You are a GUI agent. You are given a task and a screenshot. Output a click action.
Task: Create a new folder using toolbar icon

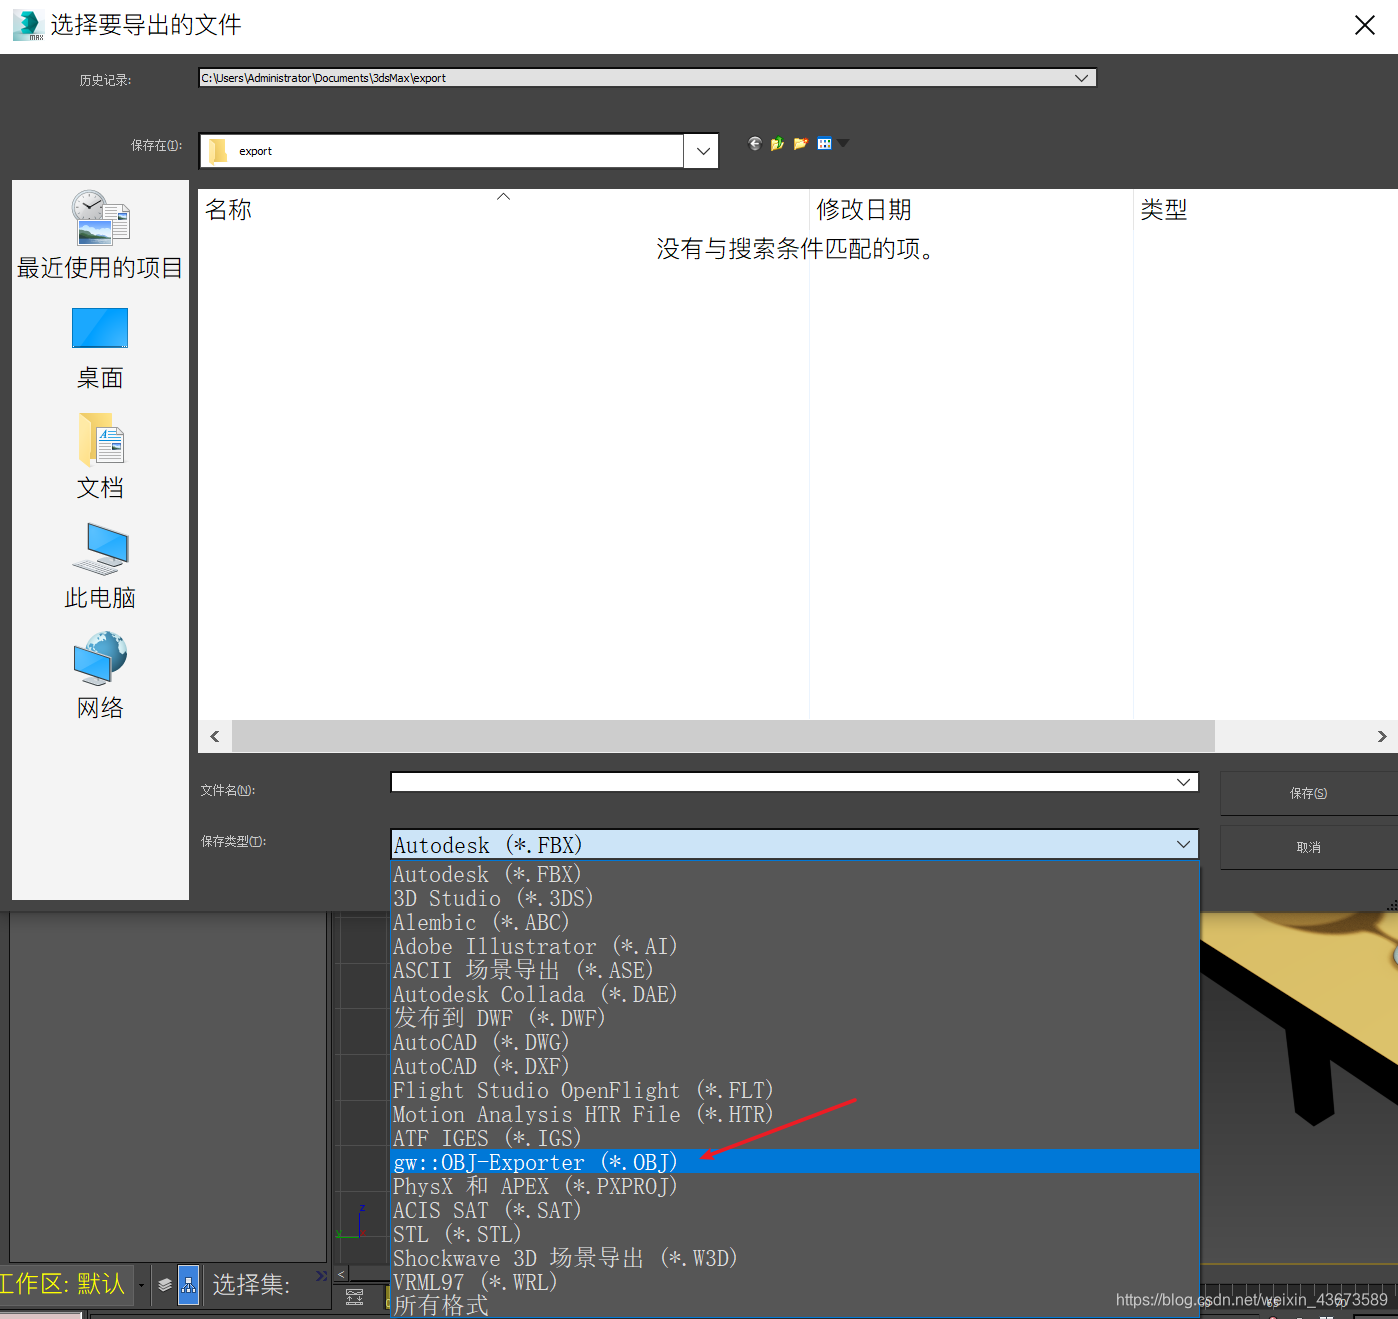800,144
